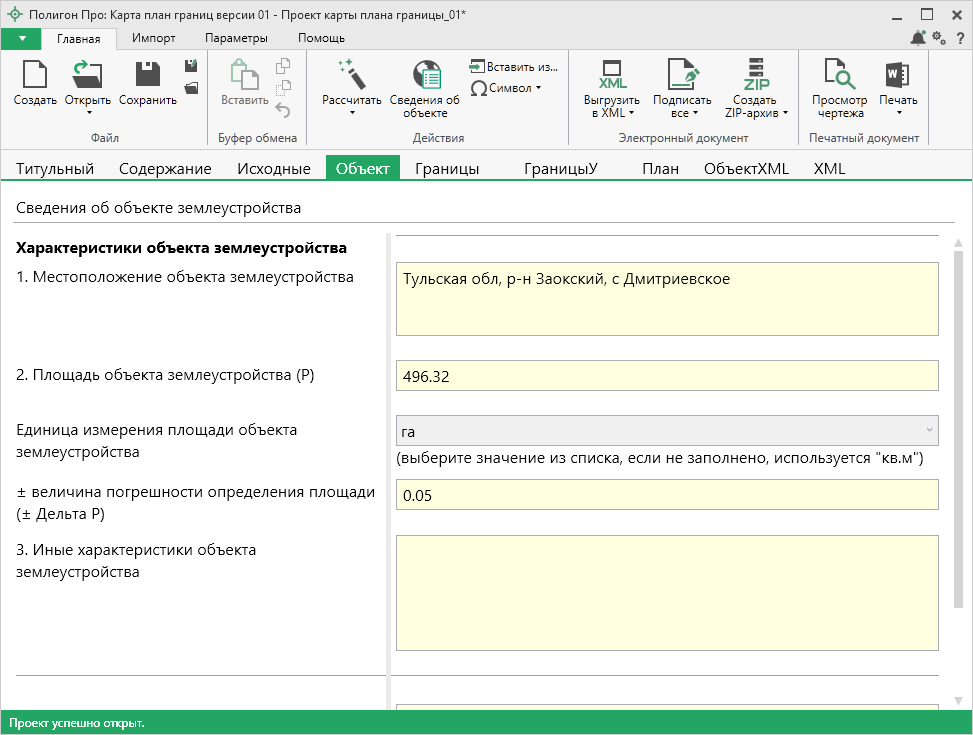Switch to the Границы section tab
973x735 pixels.
[446, 168]
